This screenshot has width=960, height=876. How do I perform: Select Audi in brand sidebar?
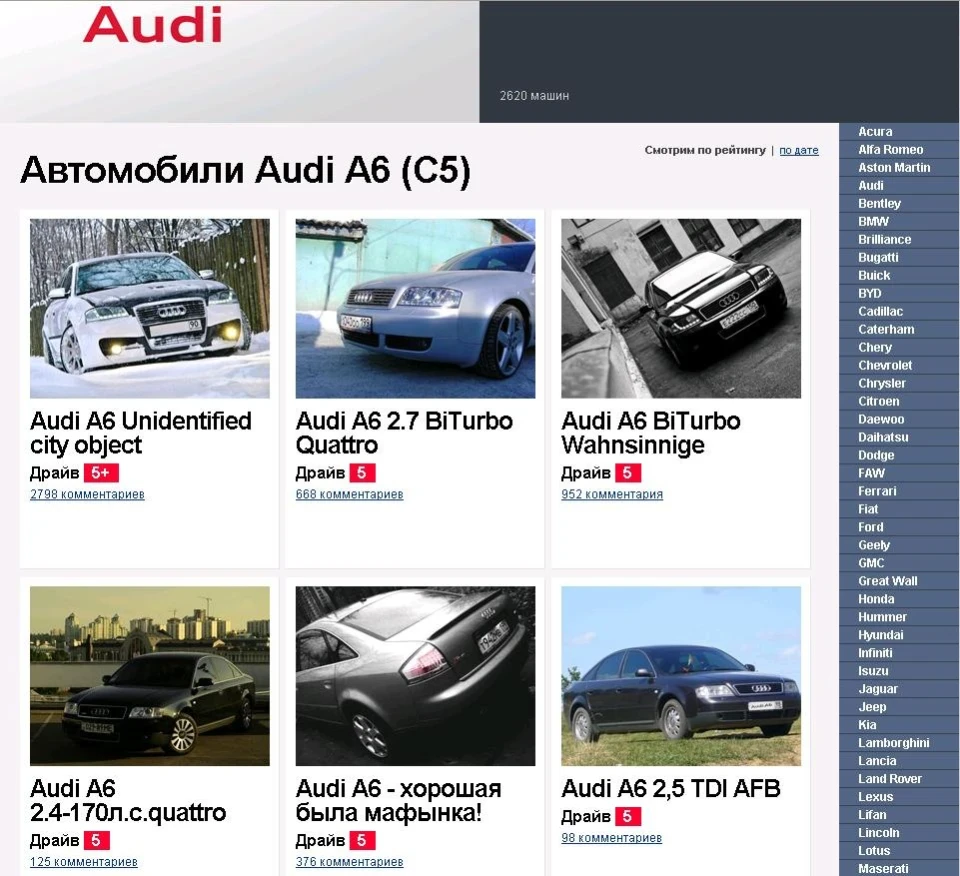point(871,185)
